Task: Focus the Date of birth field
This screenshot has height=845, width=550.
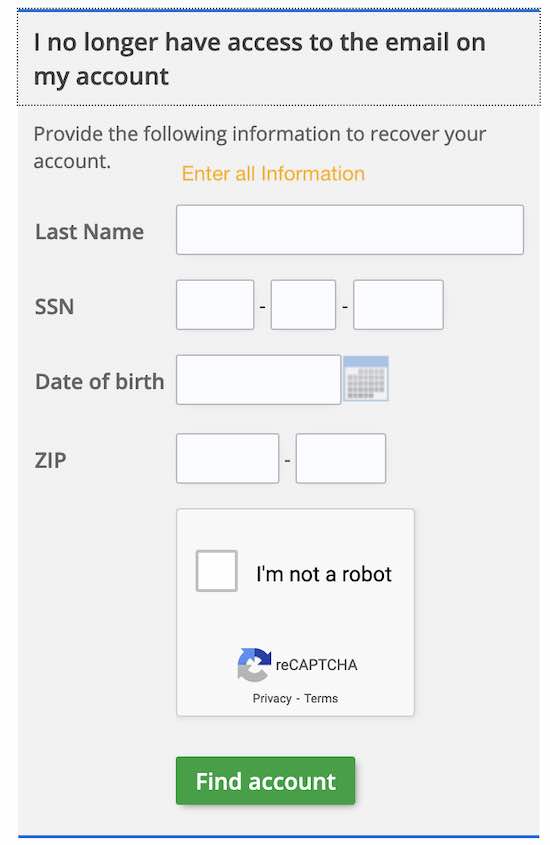Action: pos(259,379)
